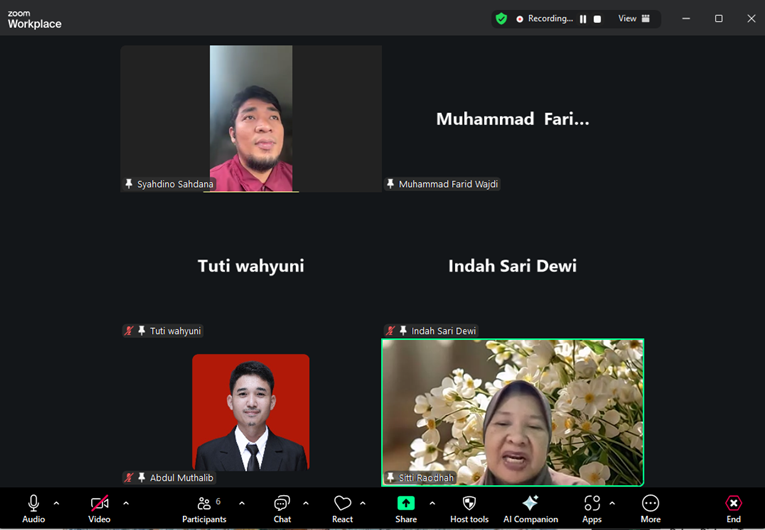The height and width of the screenshot is (530, 765).
Task: Minimize the Zoom window
Action: (x=686, y=19)
